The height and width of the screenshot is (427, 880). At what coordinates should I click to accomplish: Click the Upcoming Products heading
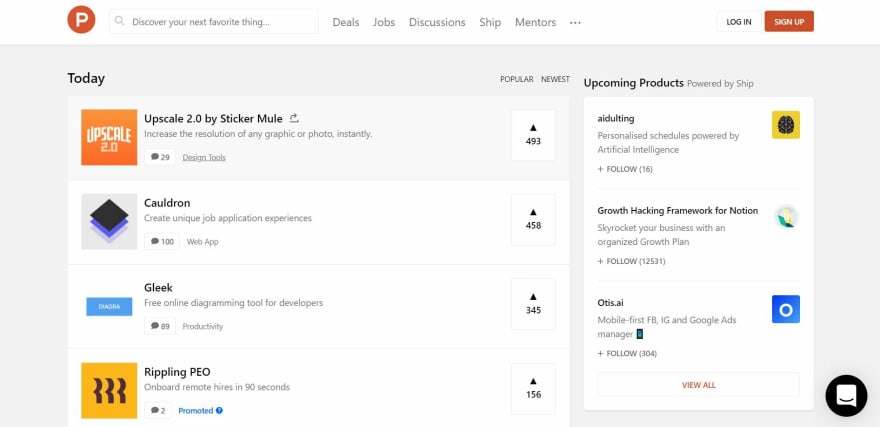pyautogui.click(x=634, y=82)
